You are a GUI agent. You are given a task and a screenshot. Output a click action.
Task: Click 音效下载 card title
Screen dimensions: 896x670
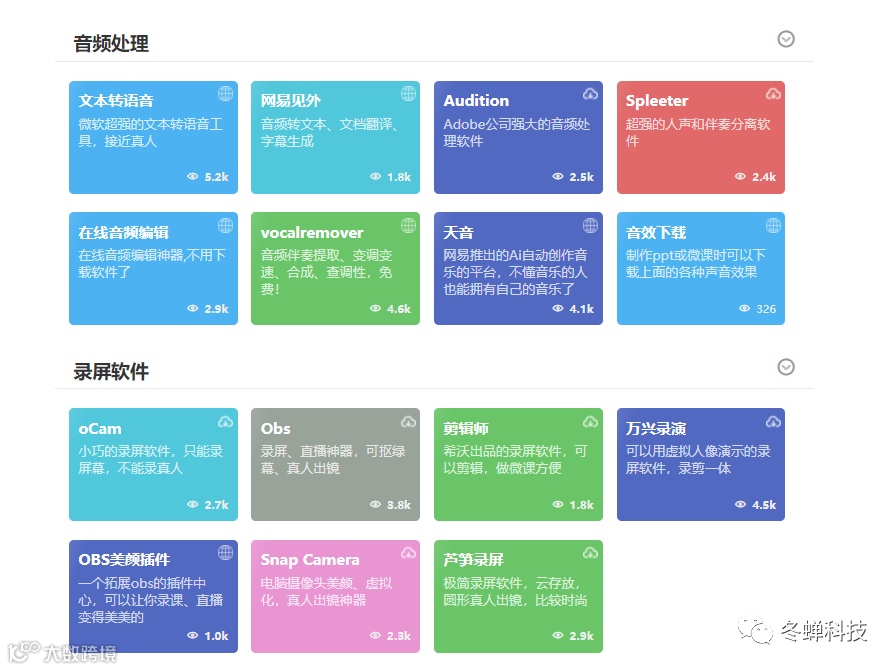[x=656, y=233]
